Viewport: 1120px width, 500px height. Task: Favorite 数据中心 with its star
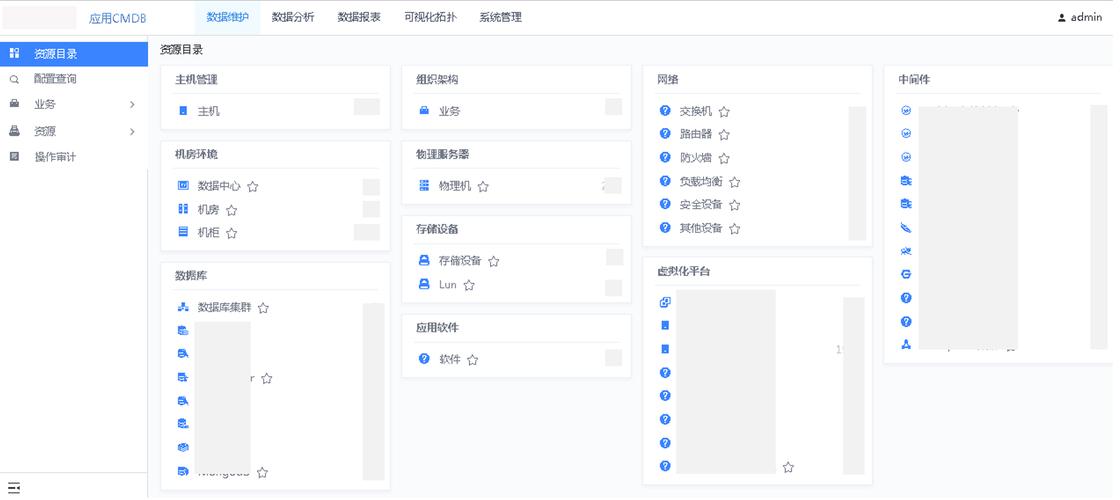pyautogui.click(x=252, y=186)
